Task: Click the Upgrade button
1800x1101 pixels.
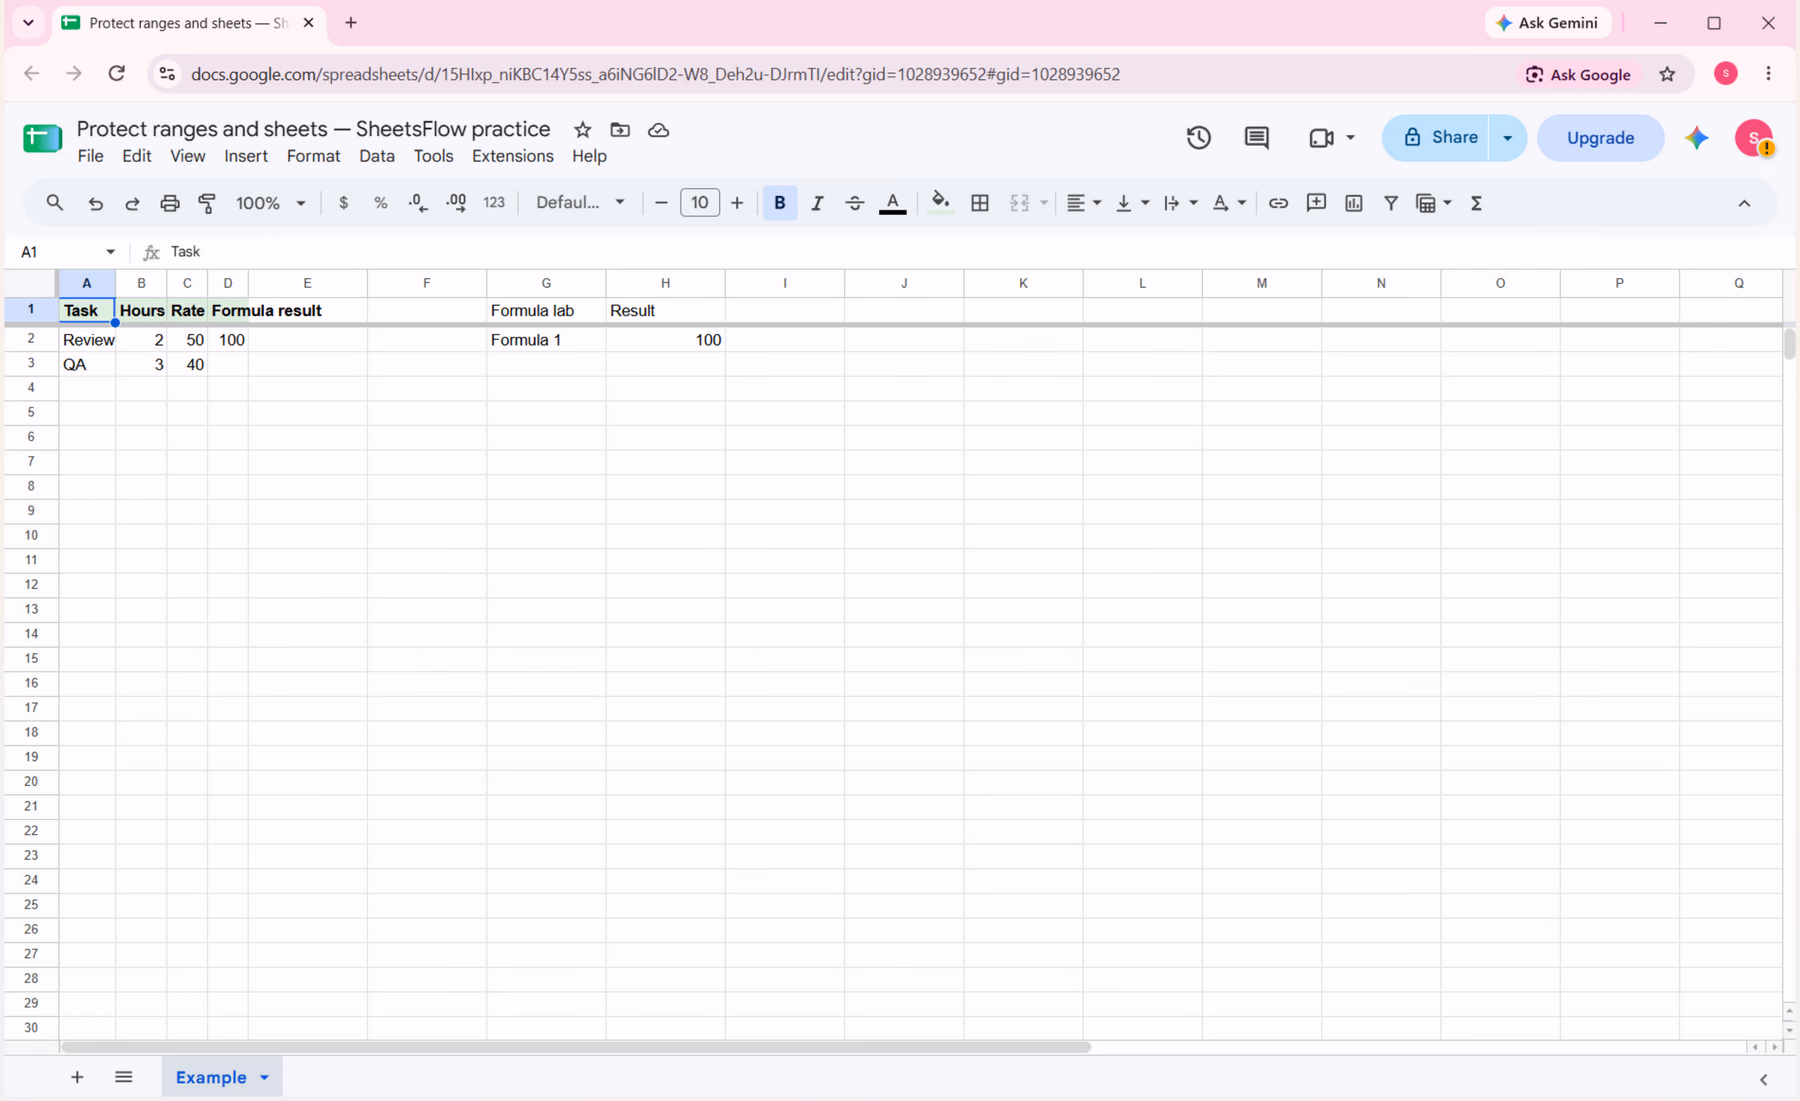Action: tap(1600, 138)
